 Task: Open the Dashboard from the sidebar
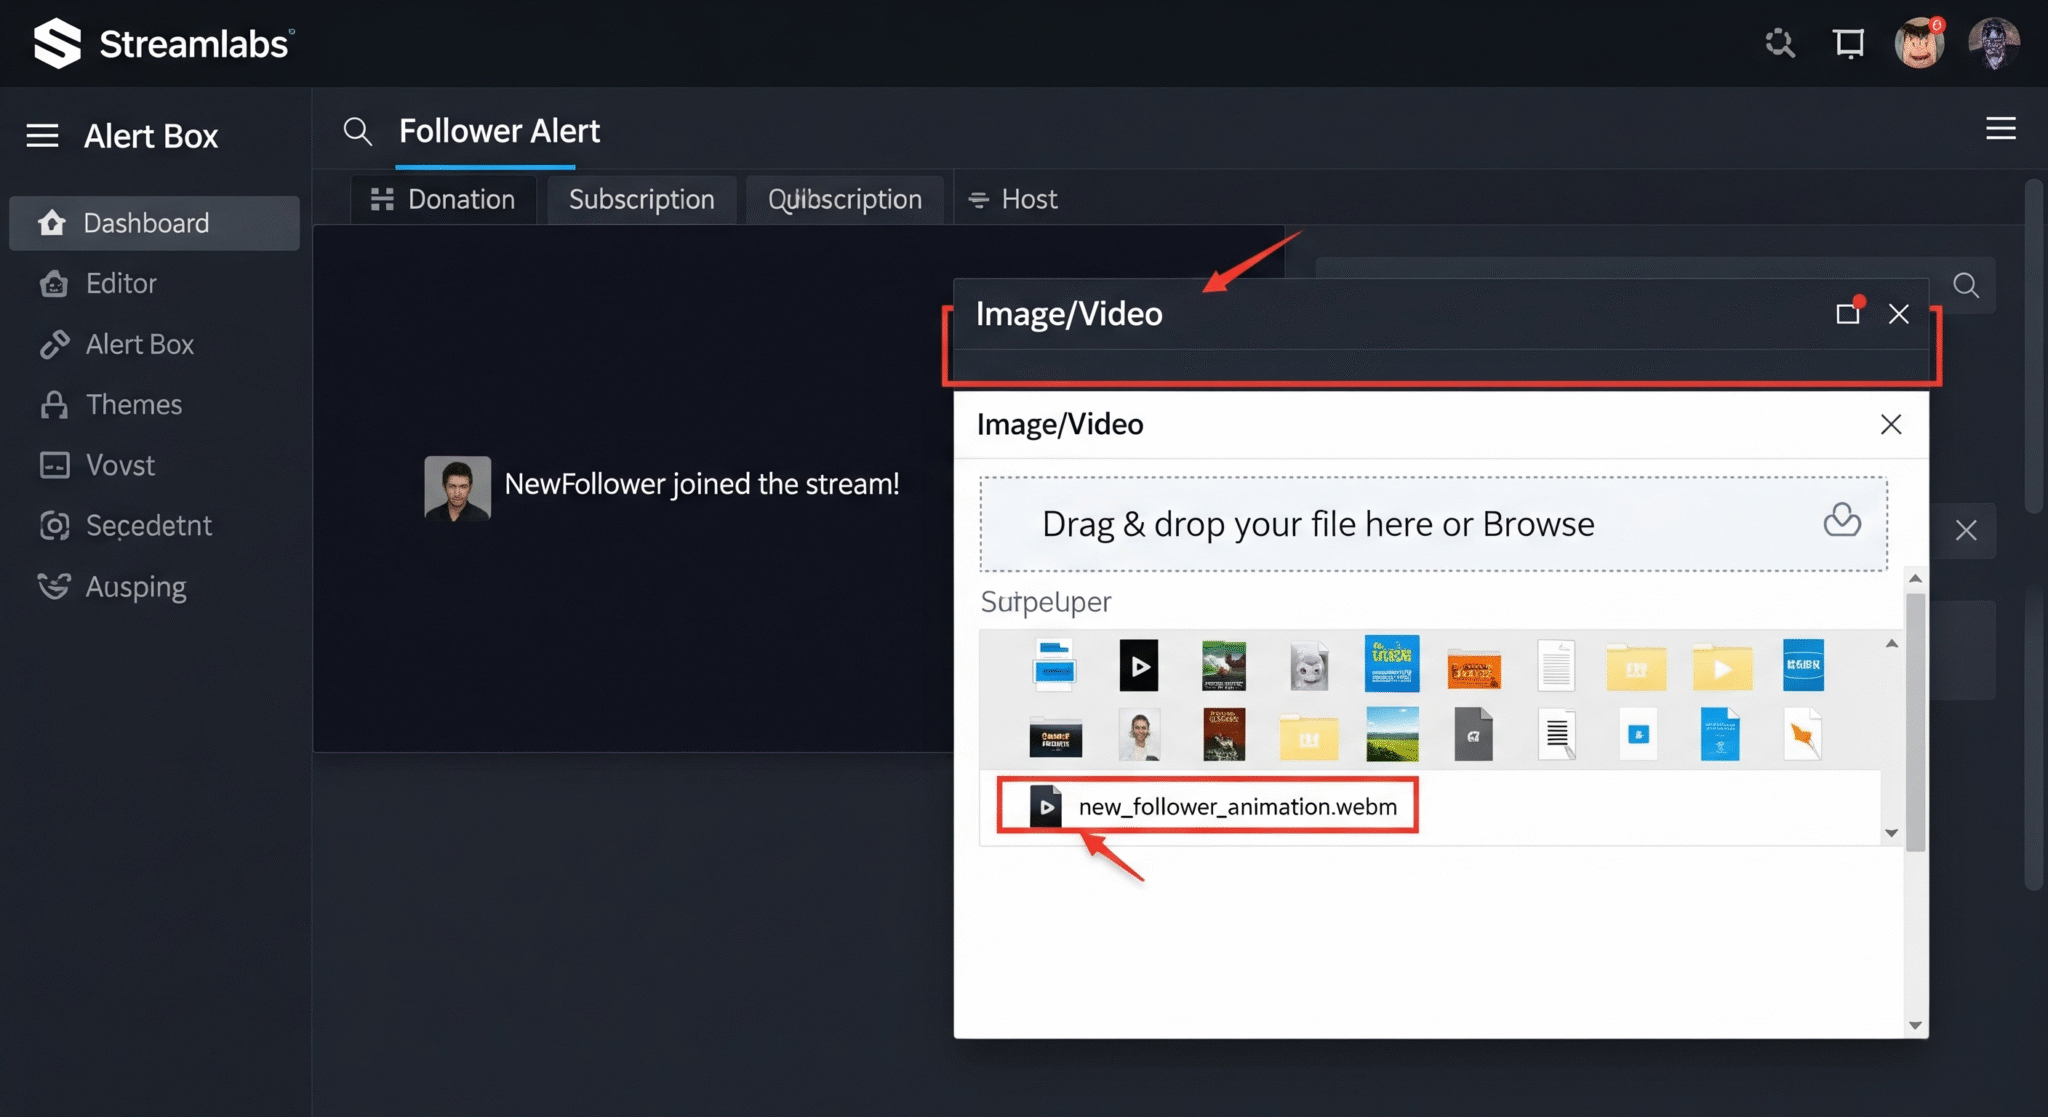[x=146, y=223]
